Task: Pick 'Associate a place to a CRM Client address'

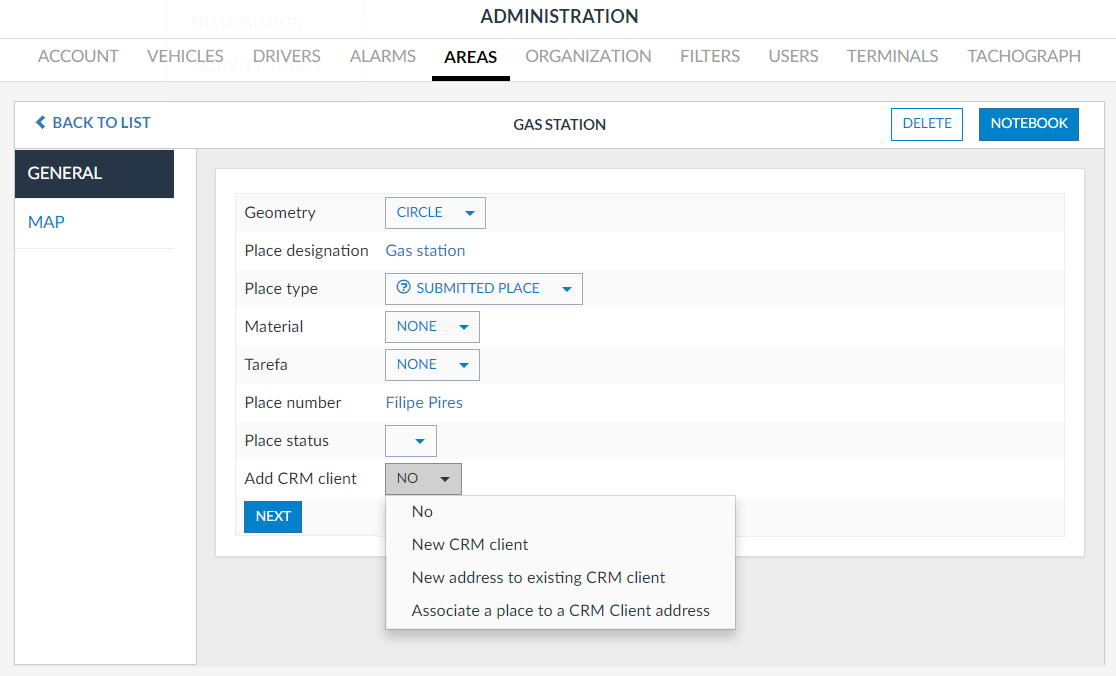Action: 560,611
